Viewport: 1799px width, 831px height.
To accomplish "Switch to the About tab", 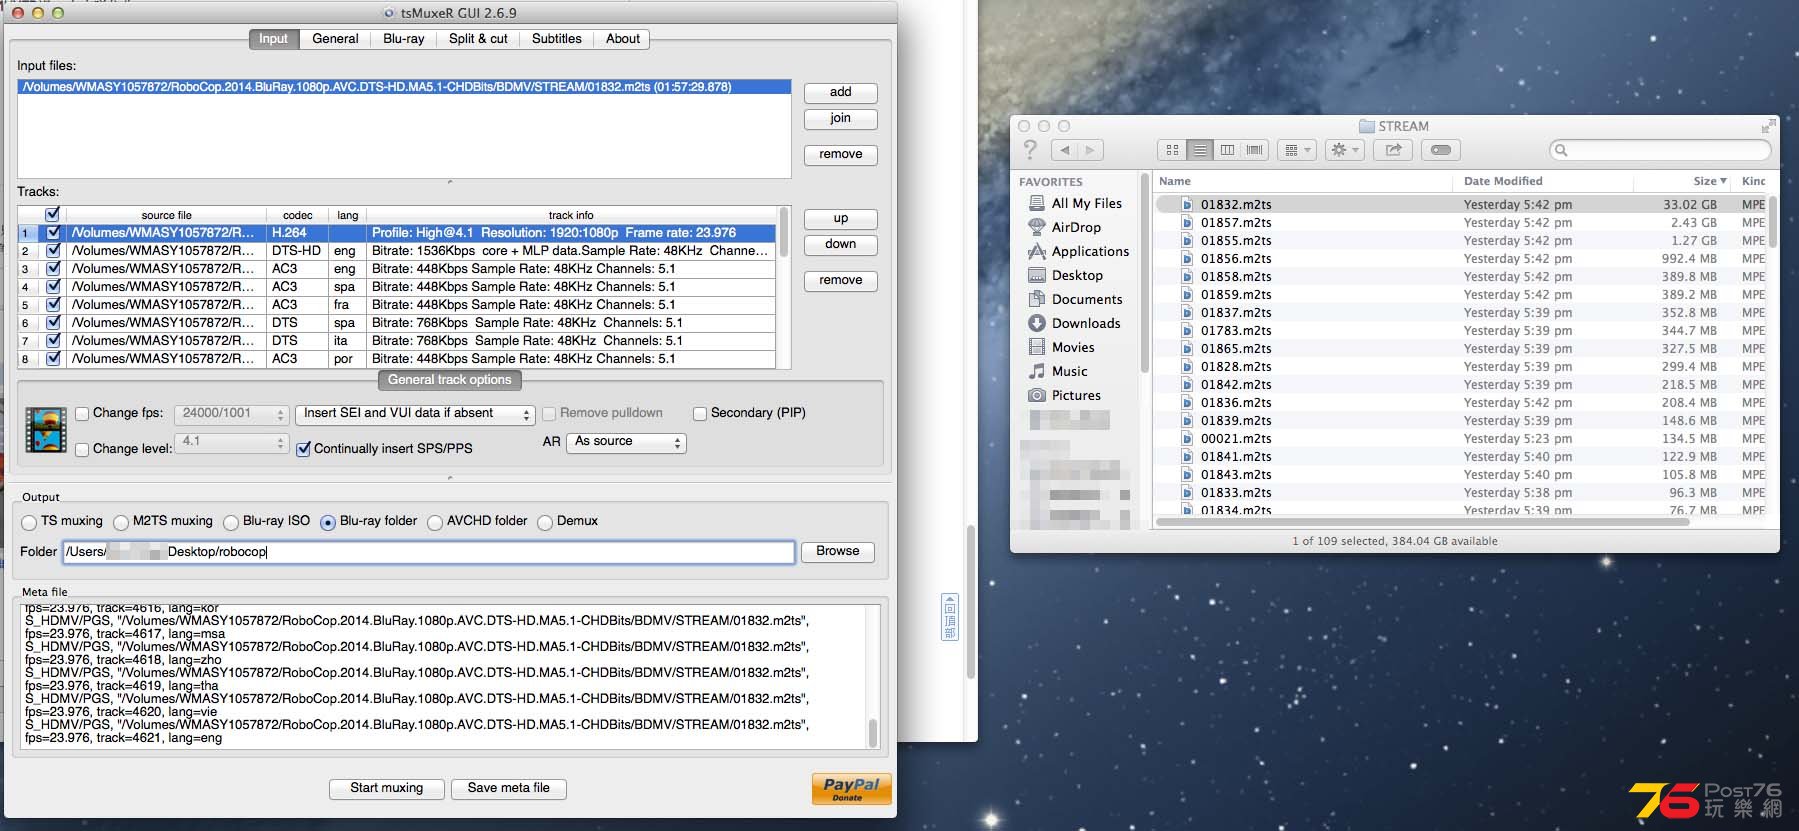I will click(623, 39).
